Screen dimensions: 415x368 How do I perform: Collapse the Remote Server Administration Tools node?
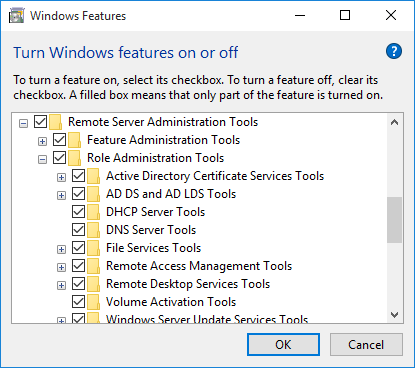(x=23, y=124)
